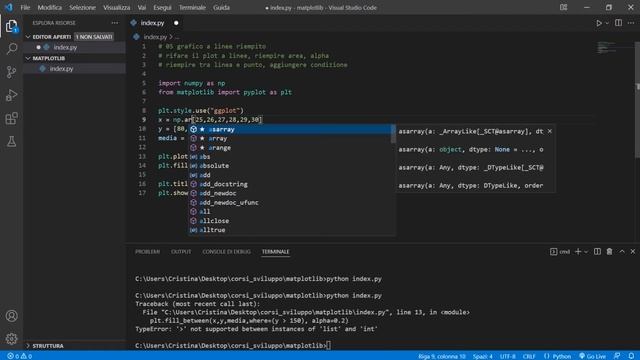Click the errors and warnings status indicator

[x=20, y=356]
